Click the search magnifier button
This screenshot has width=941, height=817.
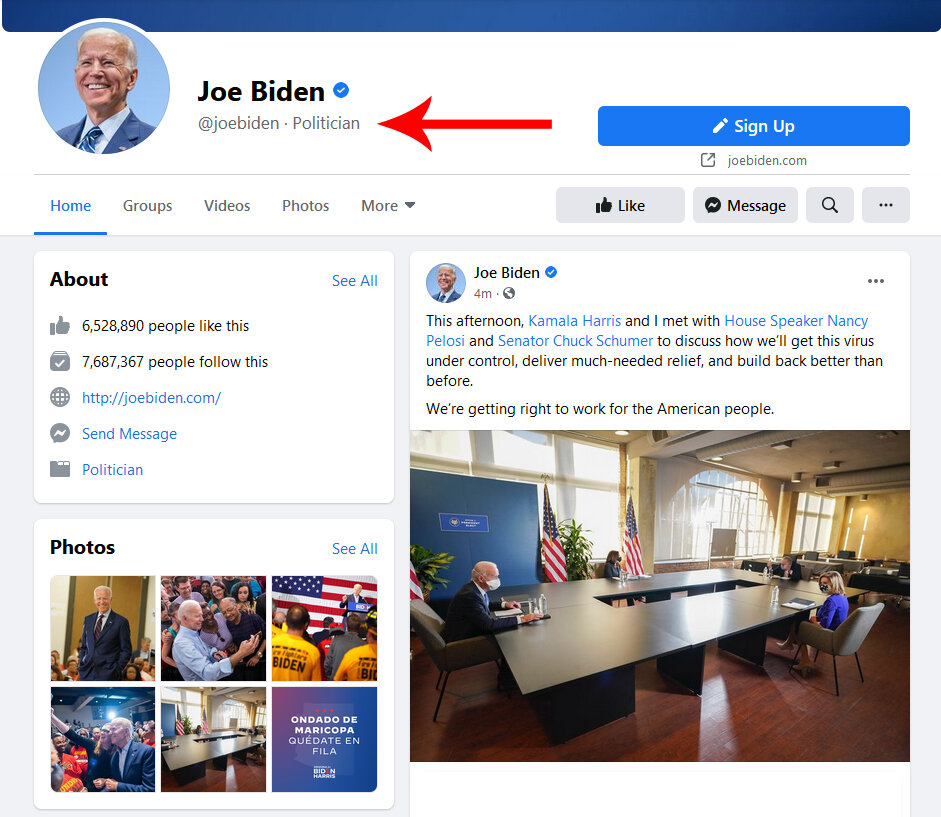point(829,205)
